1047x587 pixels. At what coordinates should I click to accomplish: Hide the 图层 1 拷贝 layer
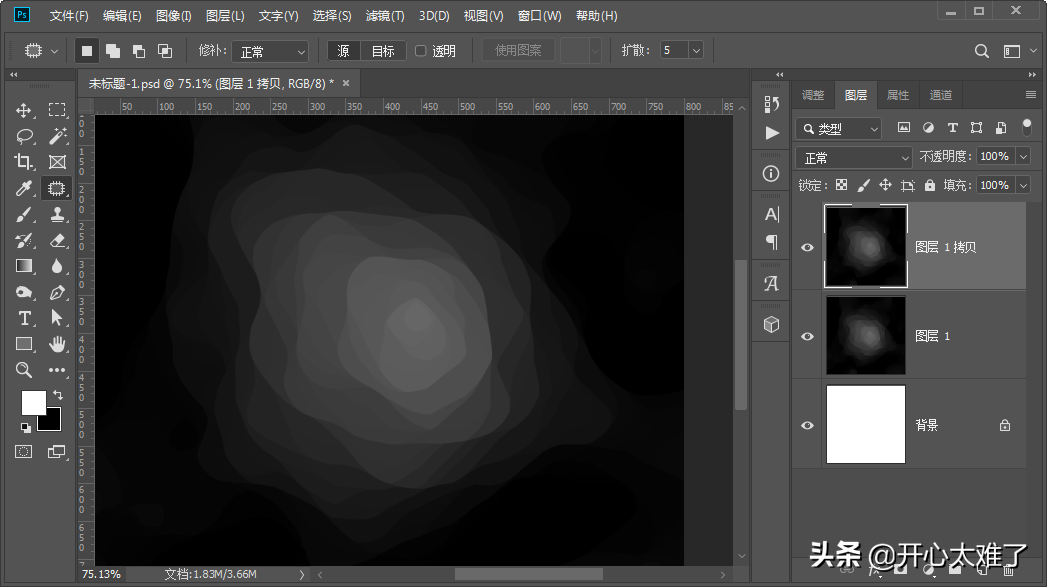808,247
